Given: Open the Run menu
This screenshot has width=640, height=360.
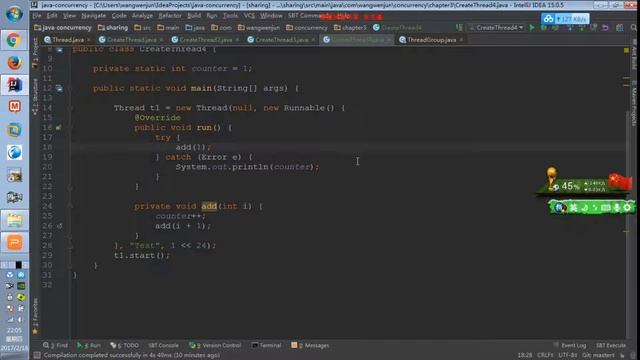Looking at the screenshot, I should tap(212, 16).
